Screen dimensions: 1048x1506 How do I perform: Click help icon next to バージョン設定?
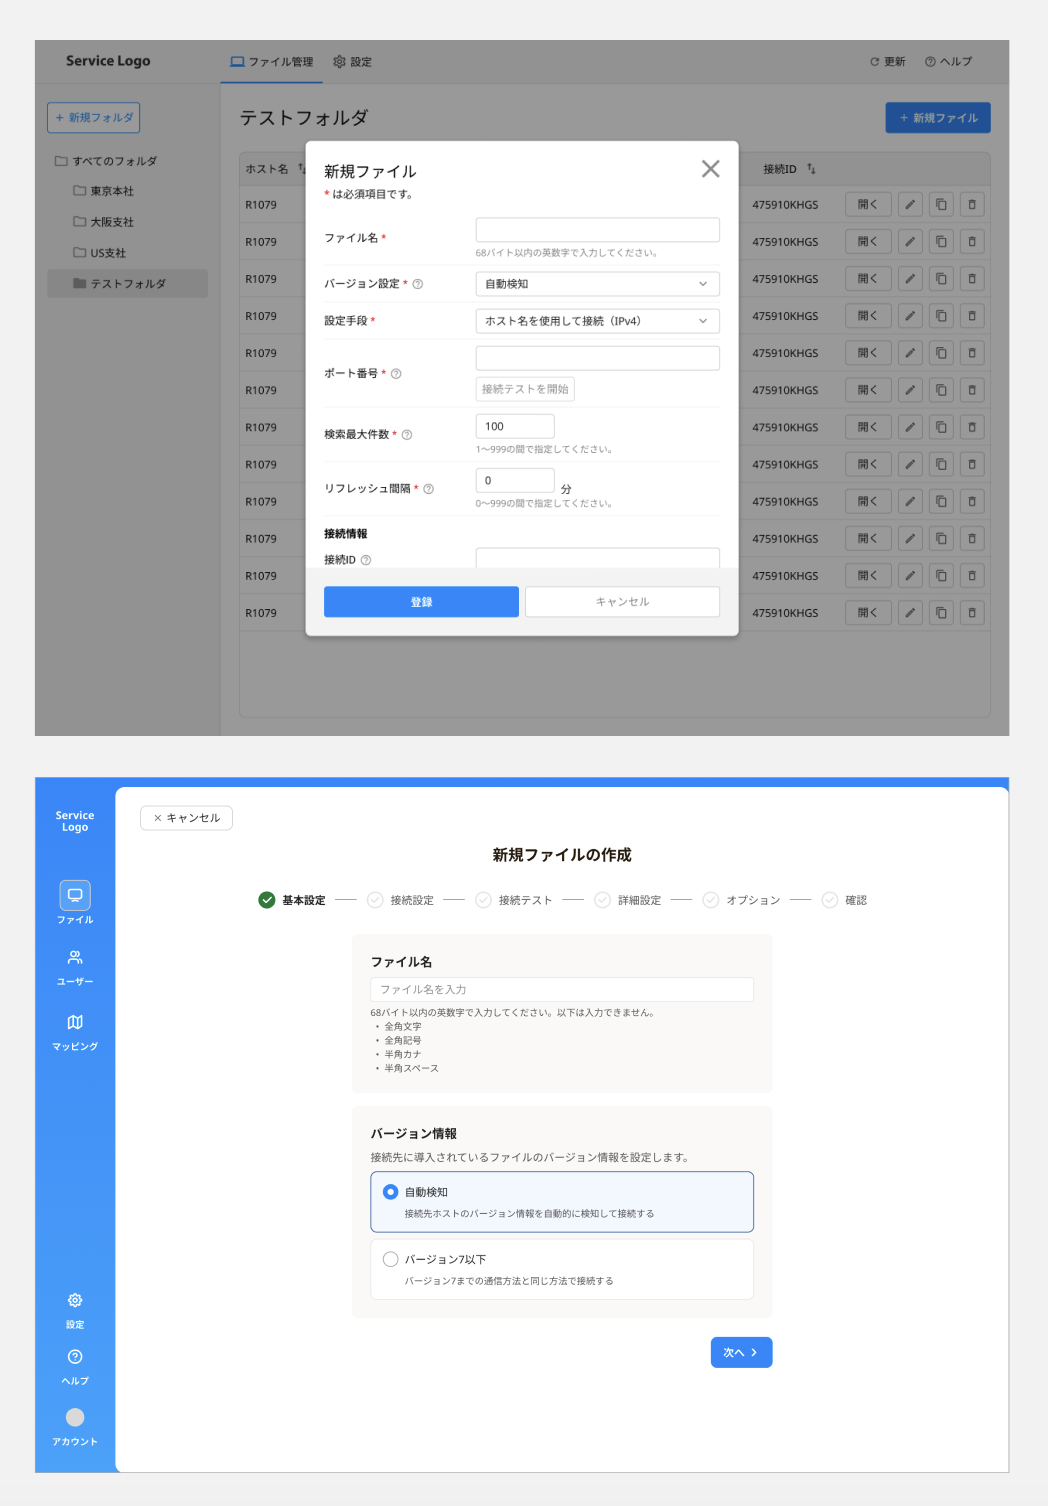tap(418, 284)
